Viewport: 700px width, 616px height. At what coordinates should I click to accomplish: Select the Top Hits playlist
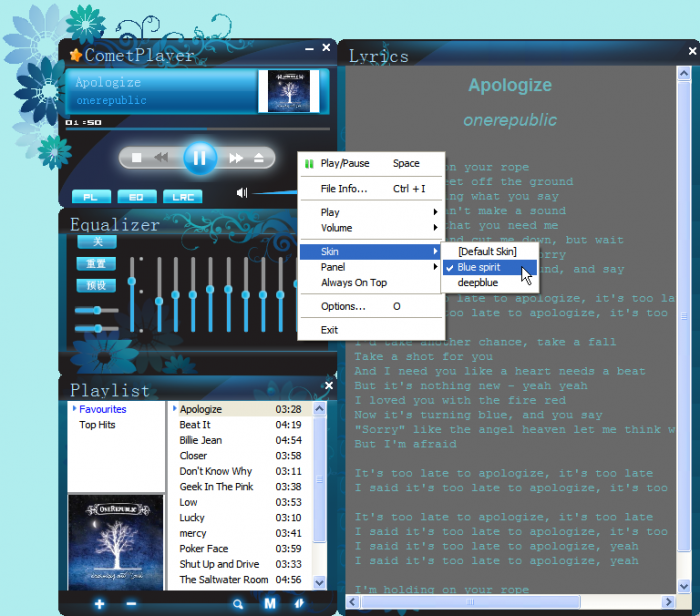97,425
